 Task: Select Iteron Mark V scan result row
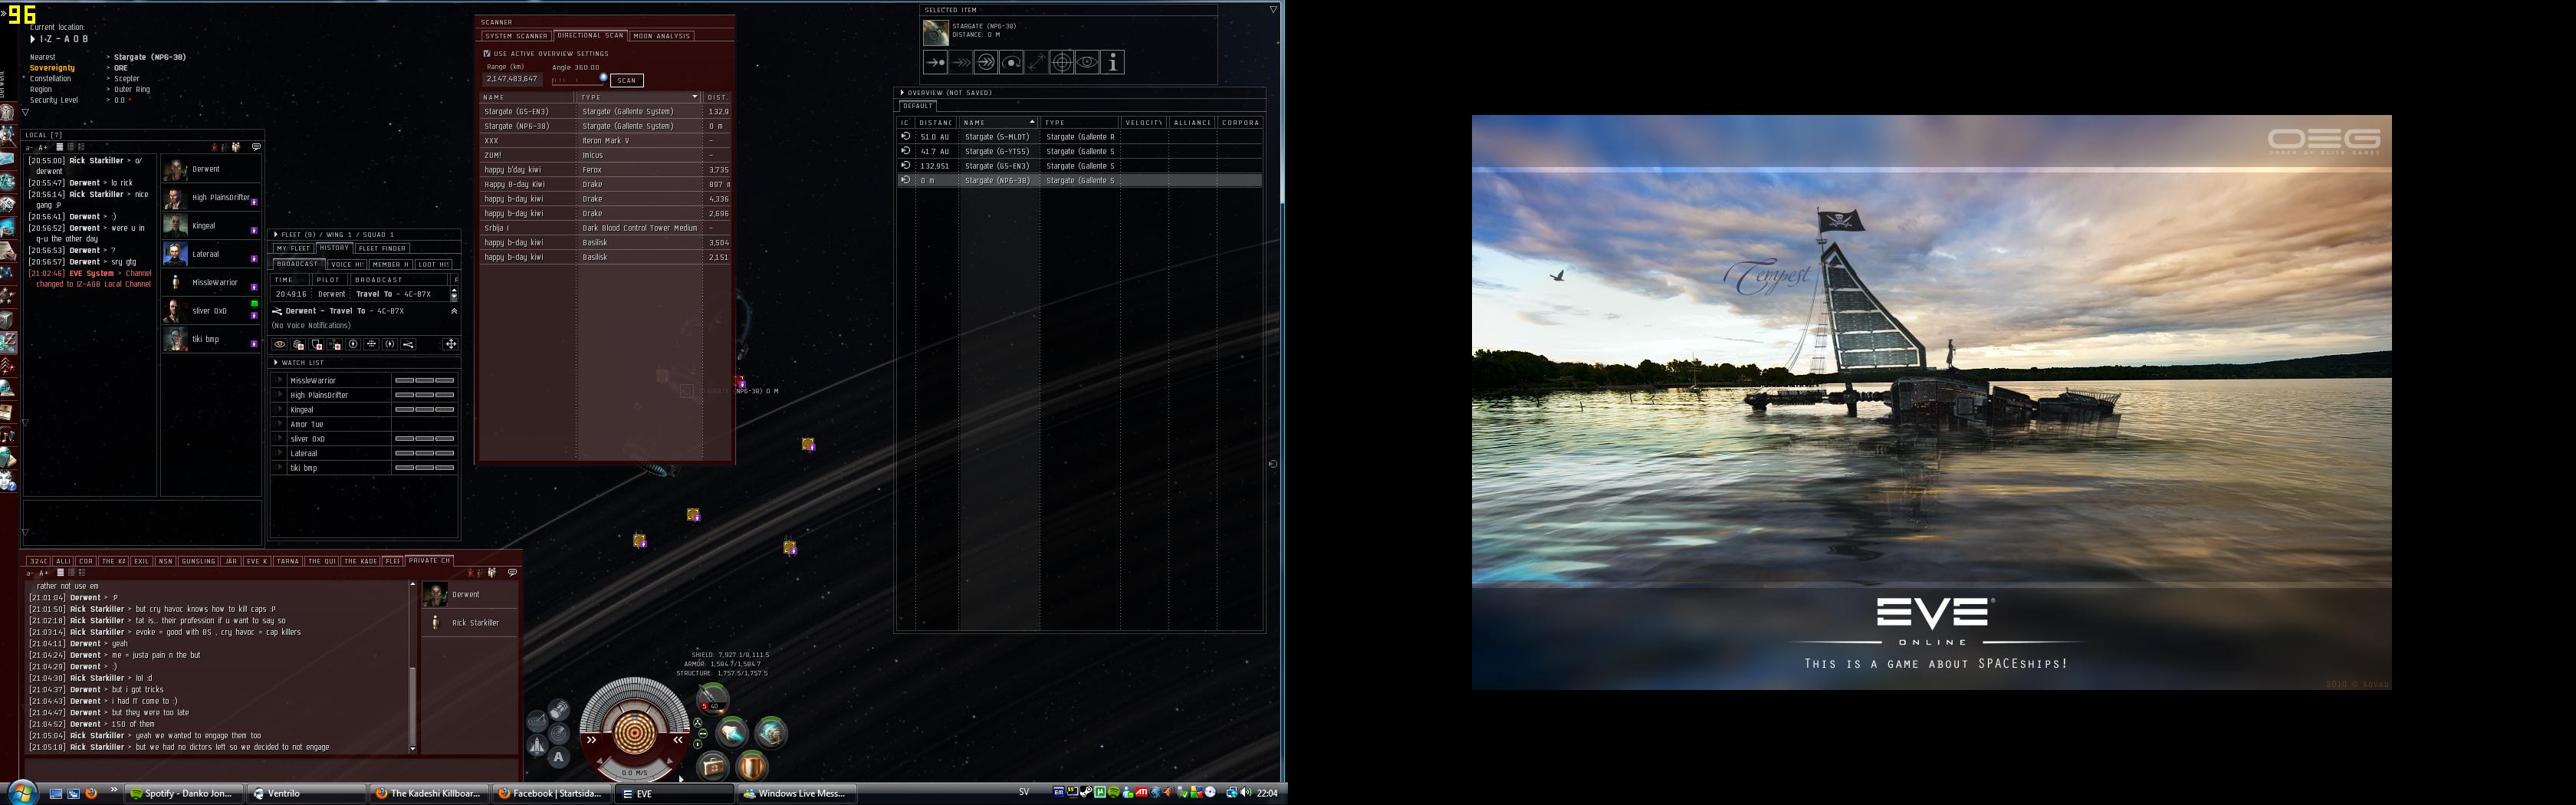point(606,141)
